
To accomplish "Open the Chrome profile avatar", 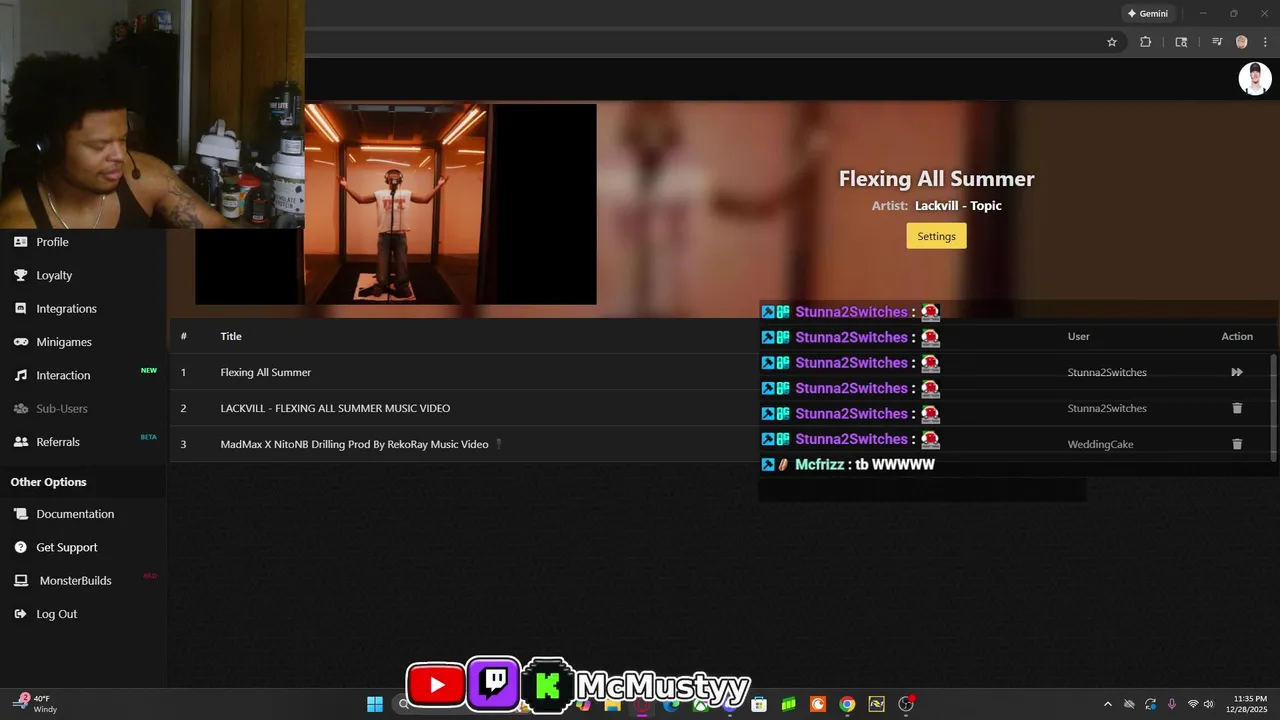I will point(1242,42).
